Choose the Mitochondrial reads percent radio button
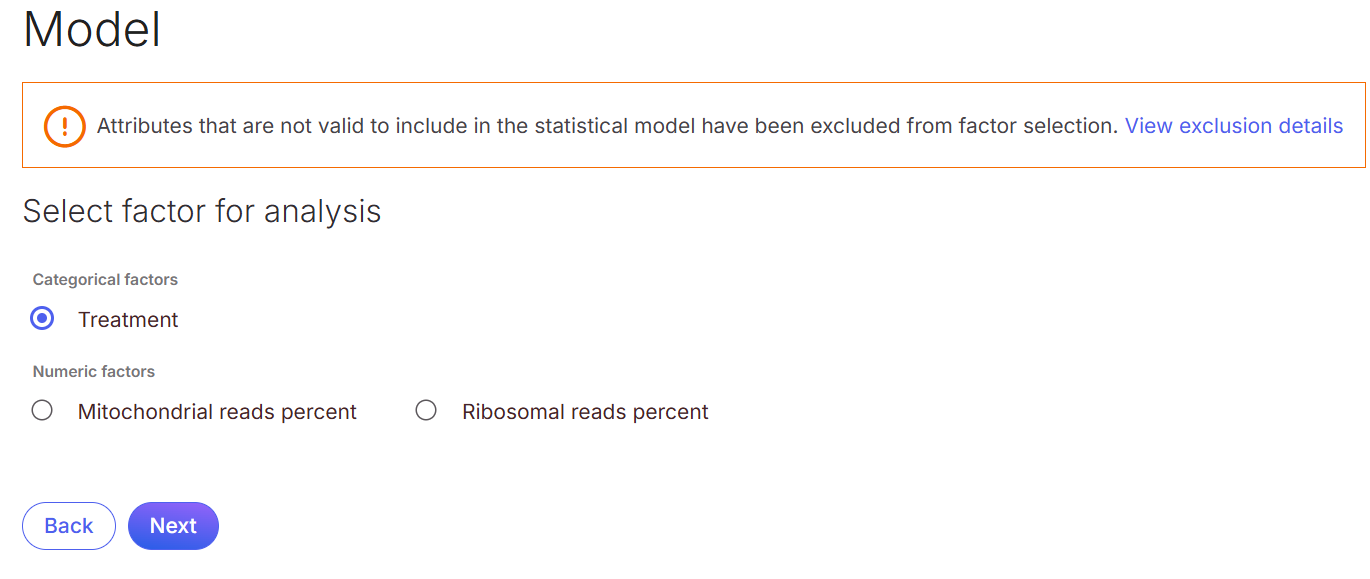1370x579 pixels. 42,411
